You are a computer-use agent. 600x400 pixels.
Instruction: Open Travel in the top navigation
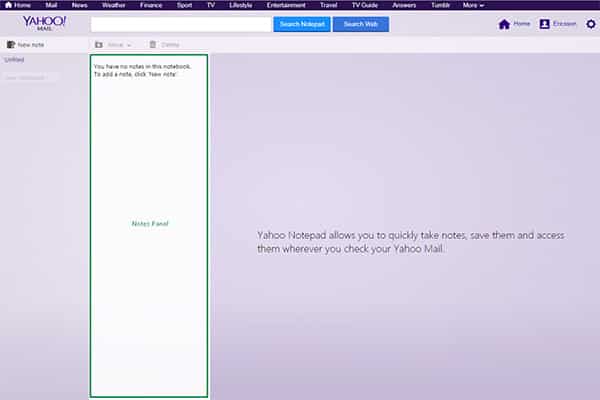[x=329, y=5]
